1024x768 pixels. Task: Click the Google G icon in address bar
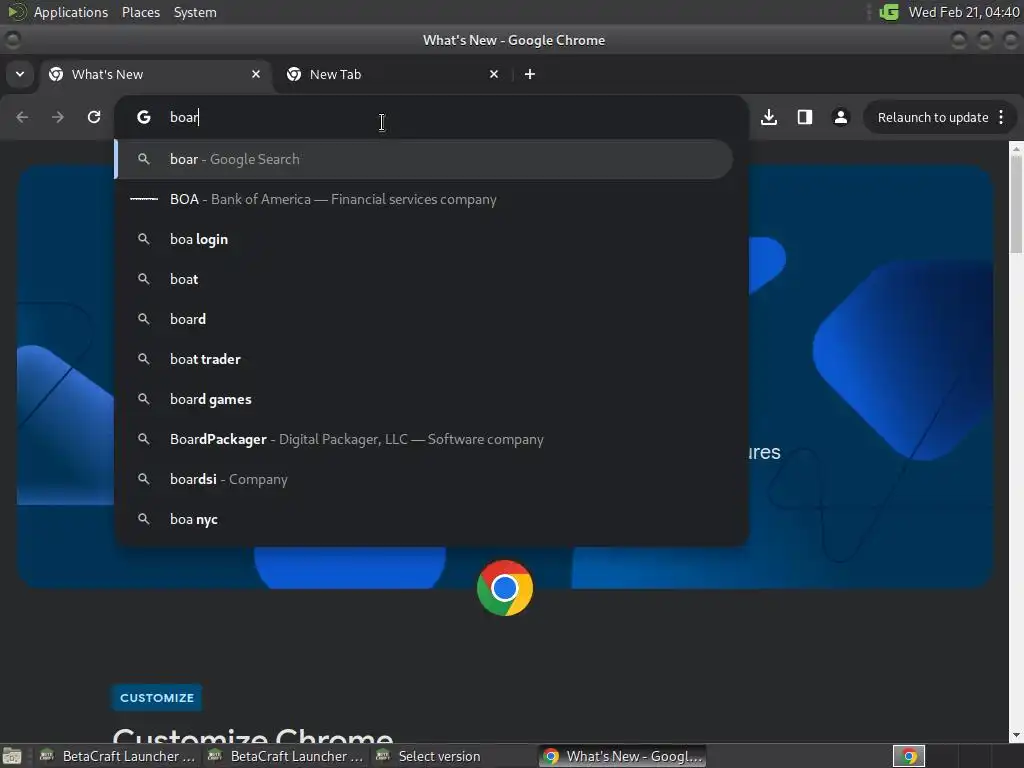[x=144, y=117]
